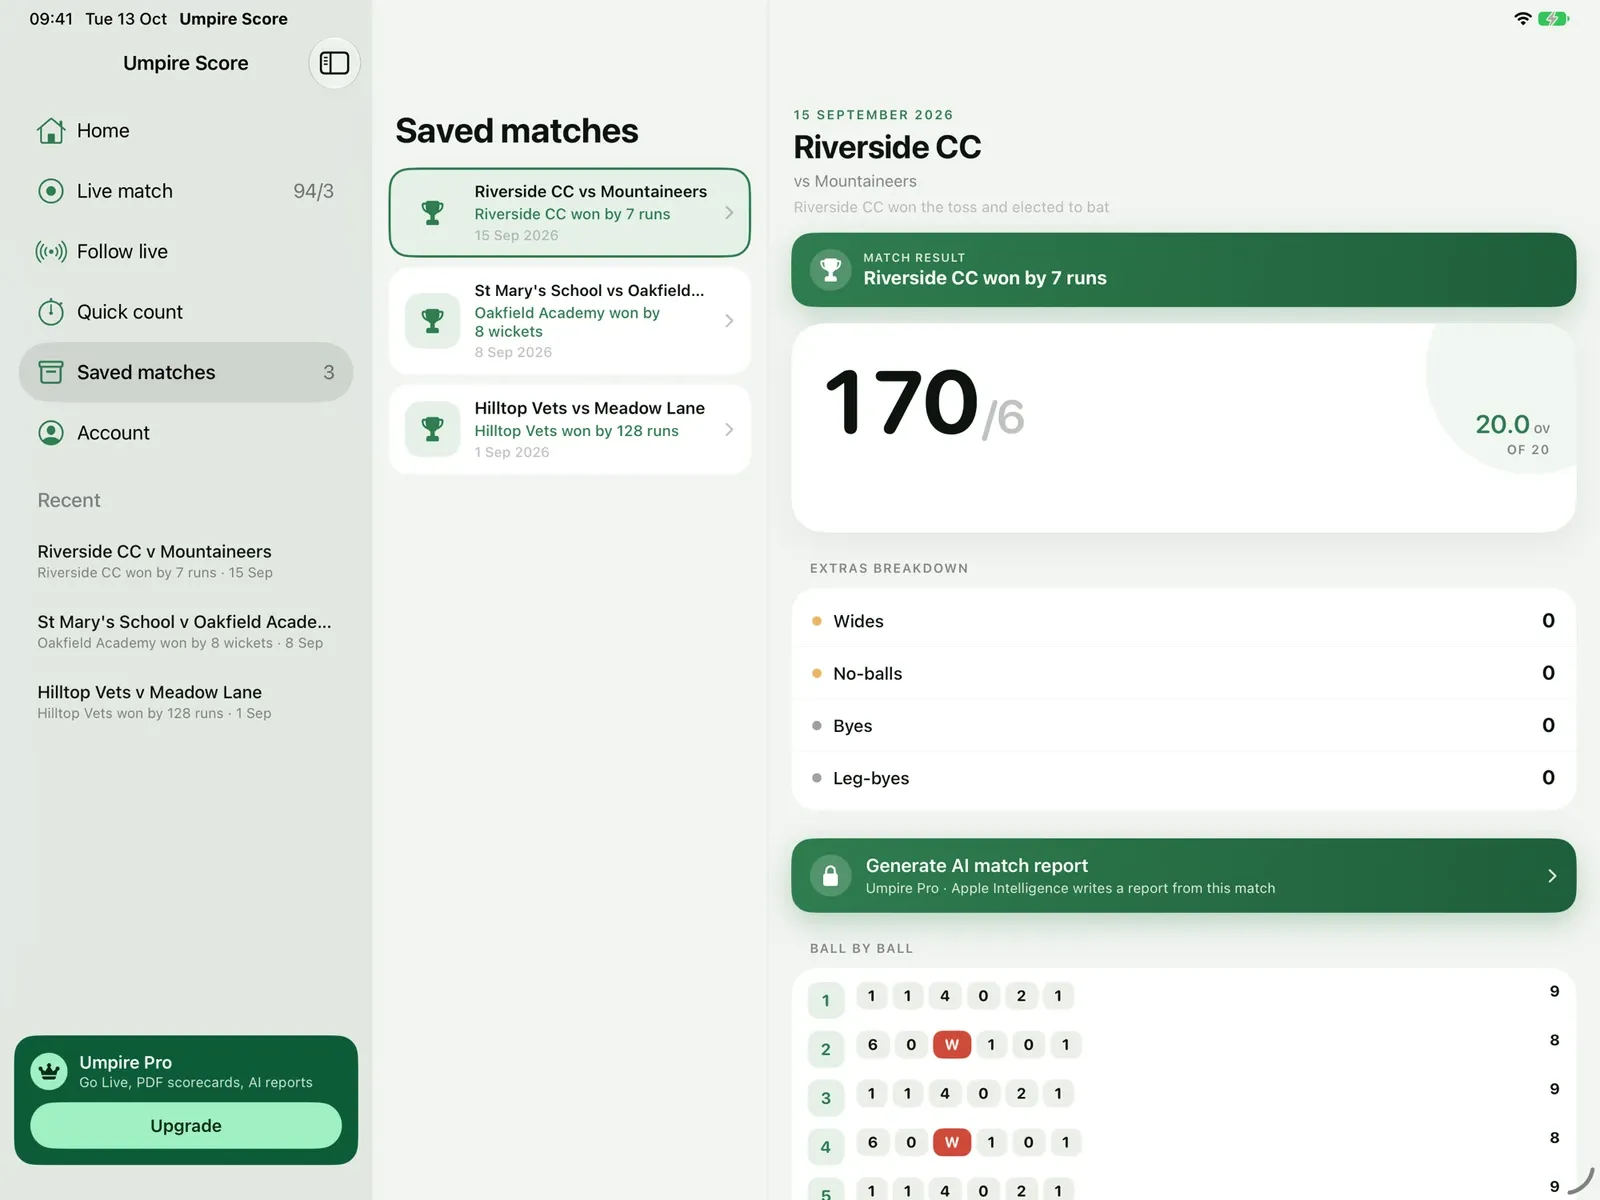Screen dimensions: 1600x1200
Task: Go to Home in sidebar
Action: click(103, 131)
